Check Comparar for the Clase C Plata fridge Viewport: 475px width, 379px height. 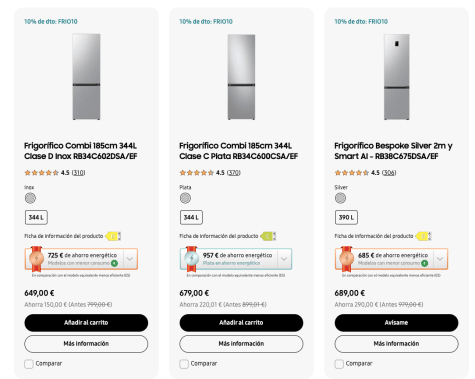click(x=184, y=364)
